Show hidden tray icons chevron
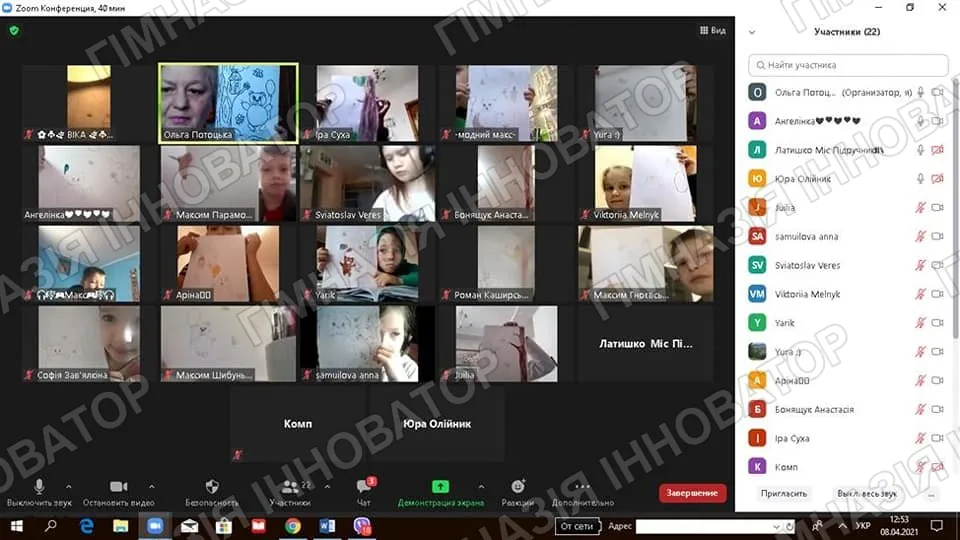Image resolution: width=960 pixels, height=540 pixels. pos(843,526)
